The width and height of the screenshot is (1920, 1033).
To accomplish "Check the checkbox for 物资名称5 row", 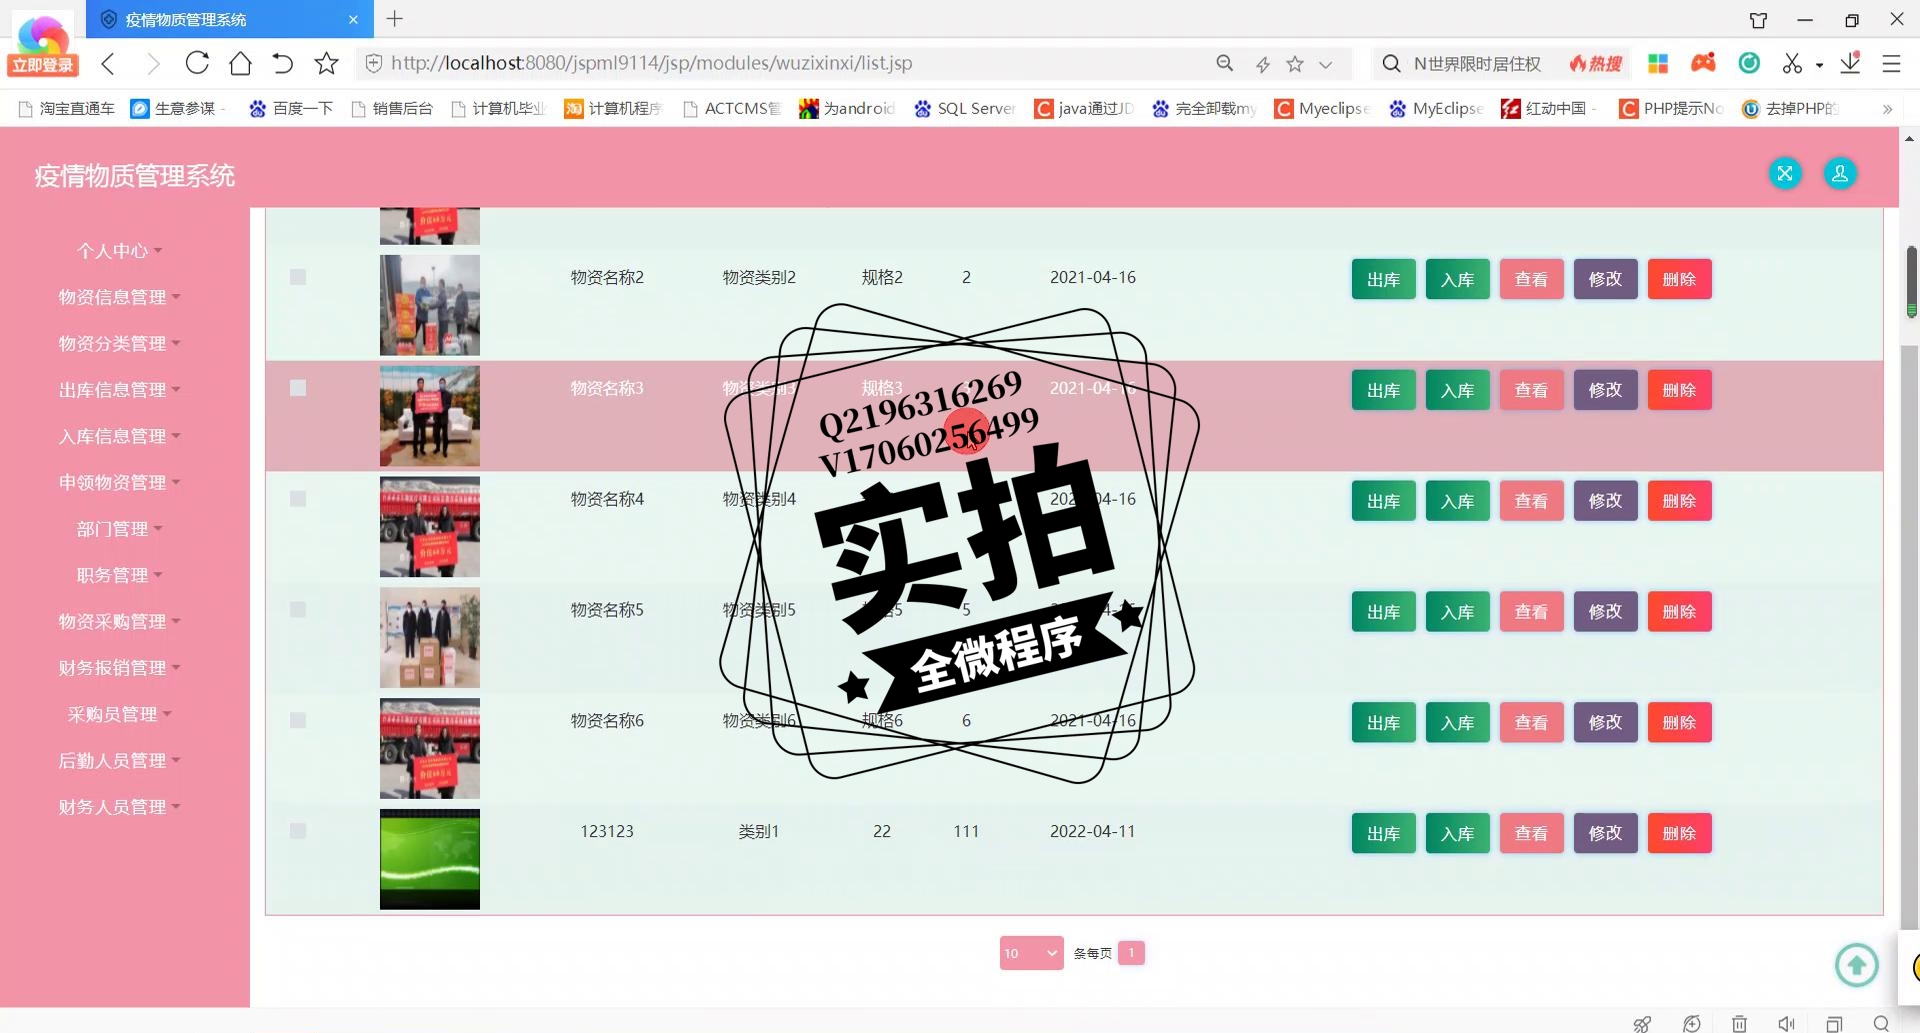I will click(298, 609).
